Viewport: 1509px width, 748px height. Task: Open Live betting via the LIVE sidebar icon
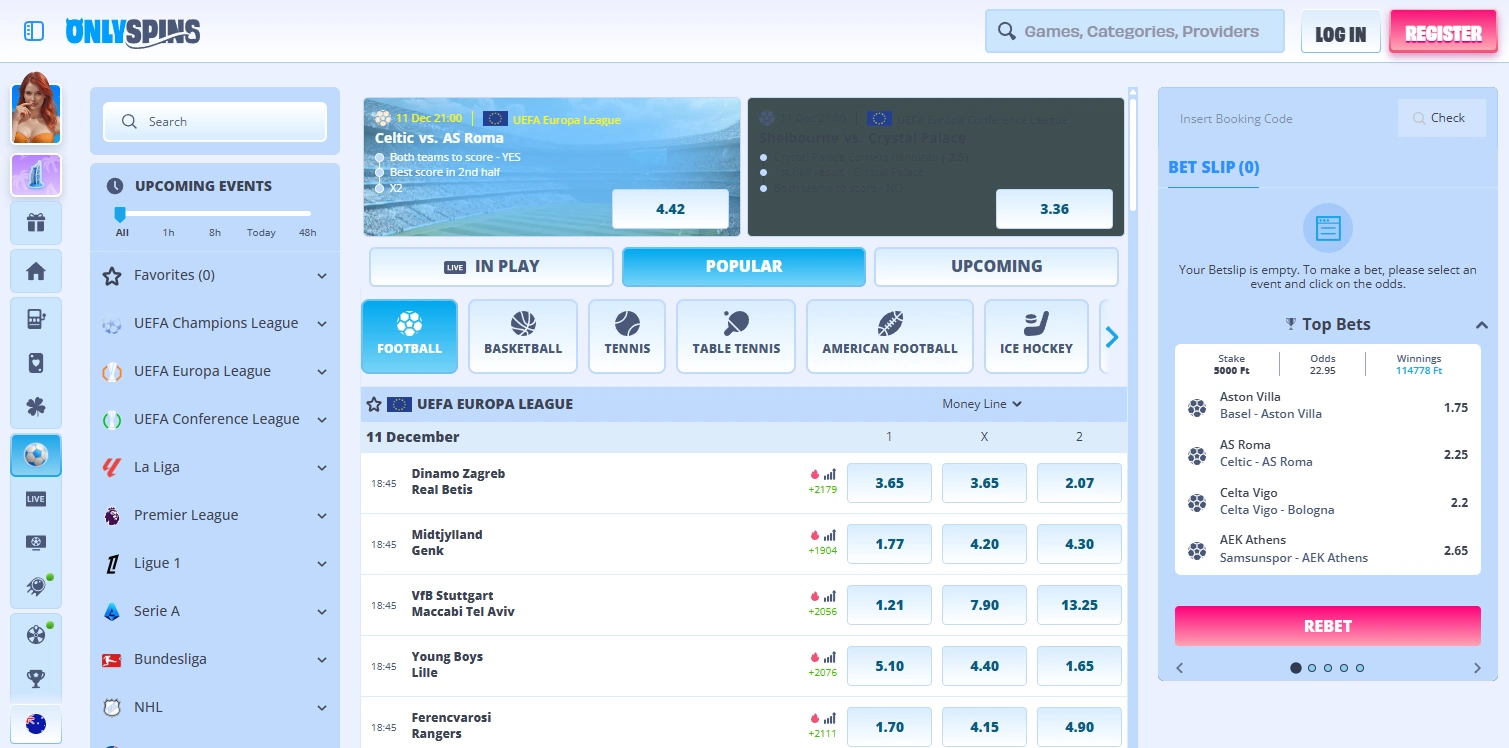(36, 499)
